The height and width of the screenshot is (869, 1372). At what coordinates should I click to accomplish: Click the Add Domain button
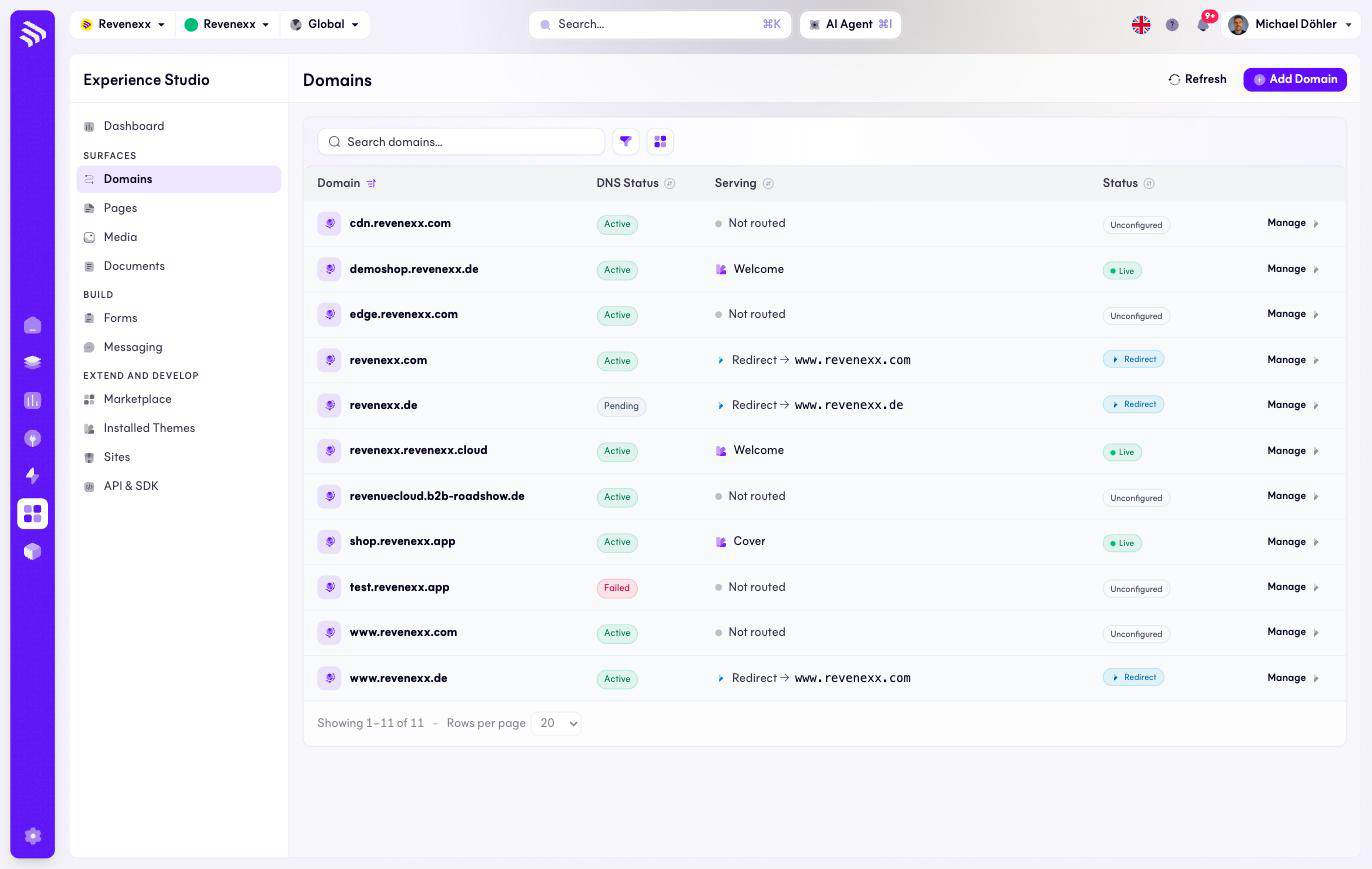1295,79
